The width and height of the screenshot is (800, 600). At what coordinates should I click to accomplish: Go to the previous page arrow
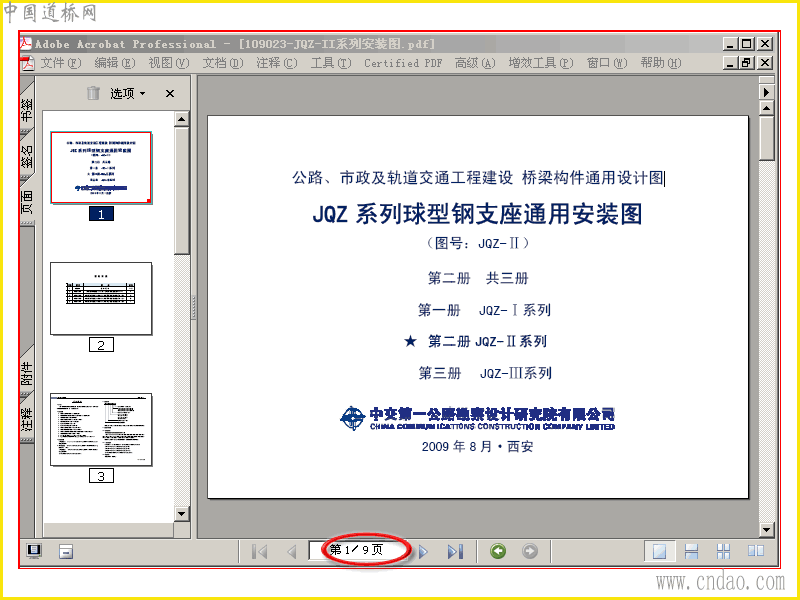pos(292,552)
